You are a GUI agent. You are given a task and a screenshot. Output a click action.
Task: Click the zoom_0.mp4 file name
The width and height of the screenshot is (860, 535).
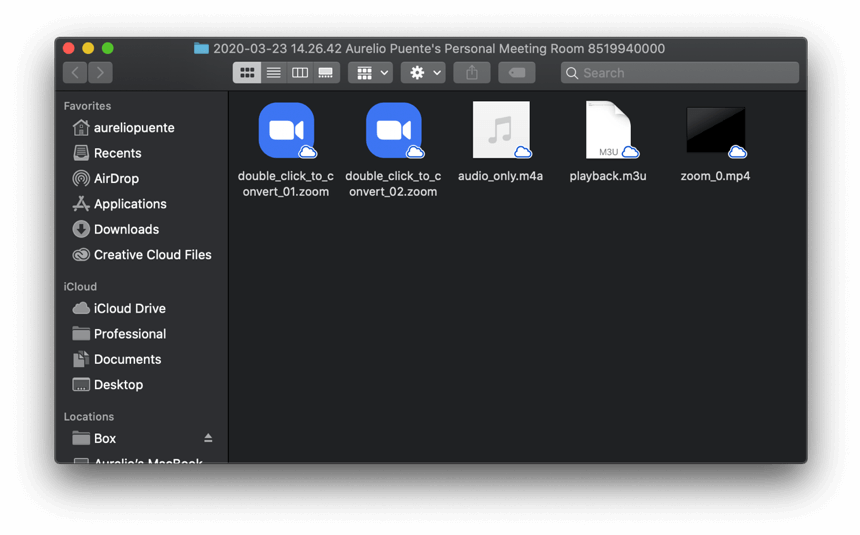click(715, 176)
